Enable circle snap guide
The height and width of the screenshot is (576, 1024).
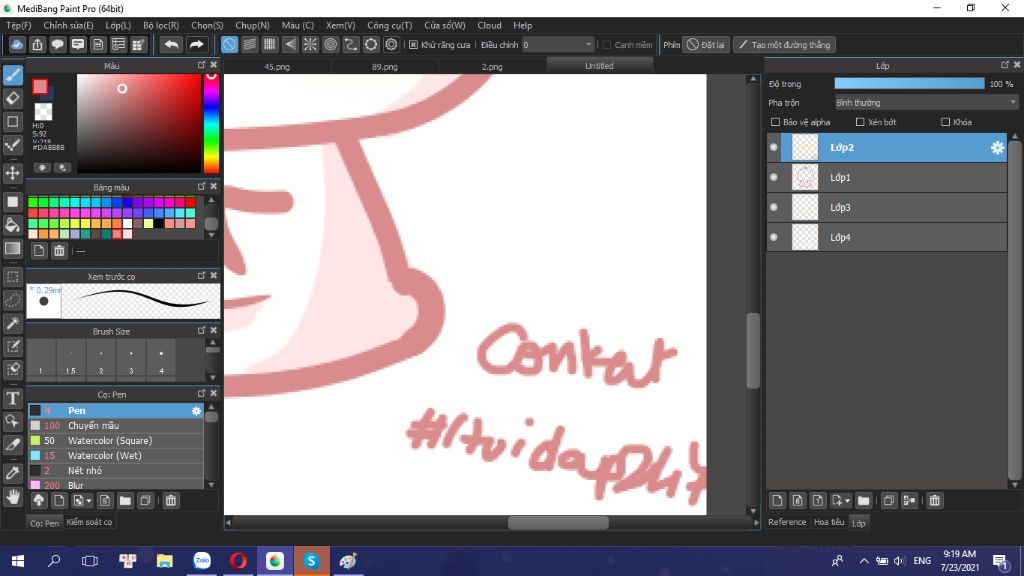330,44
